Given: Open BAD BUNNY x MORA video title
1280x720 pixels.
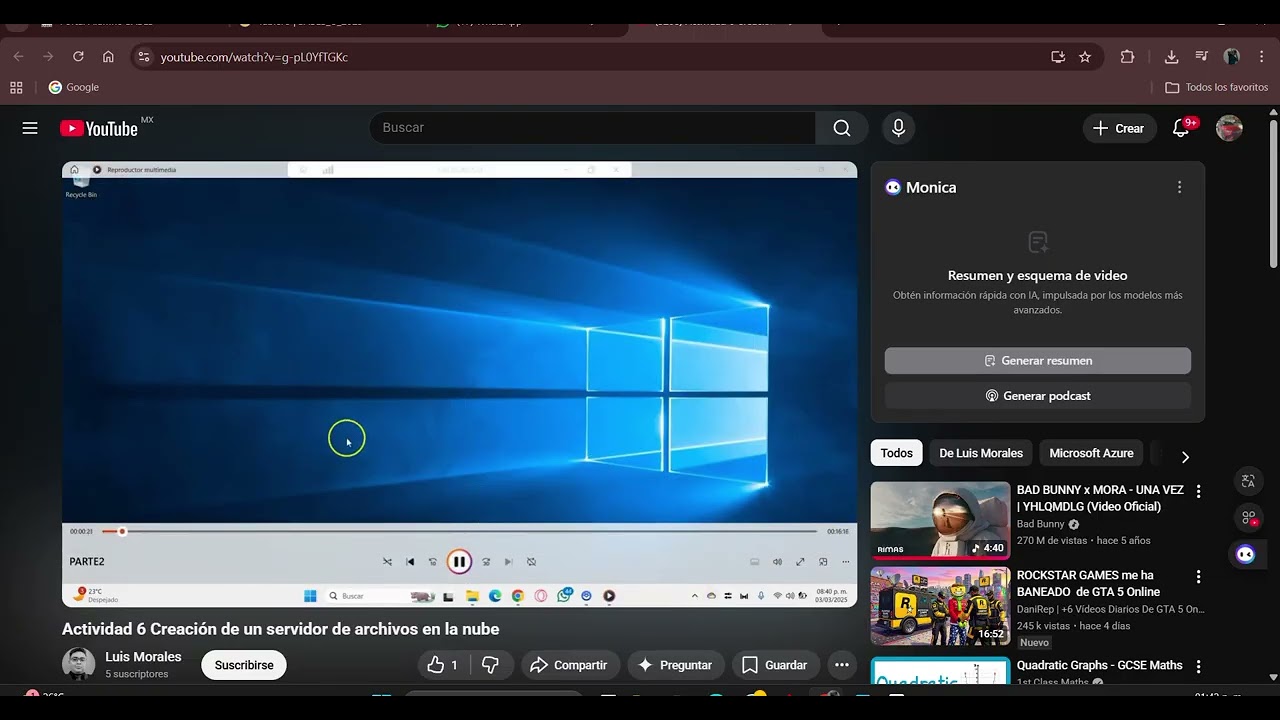Looking at the screenshot, I should click(x=1100, y=498).
